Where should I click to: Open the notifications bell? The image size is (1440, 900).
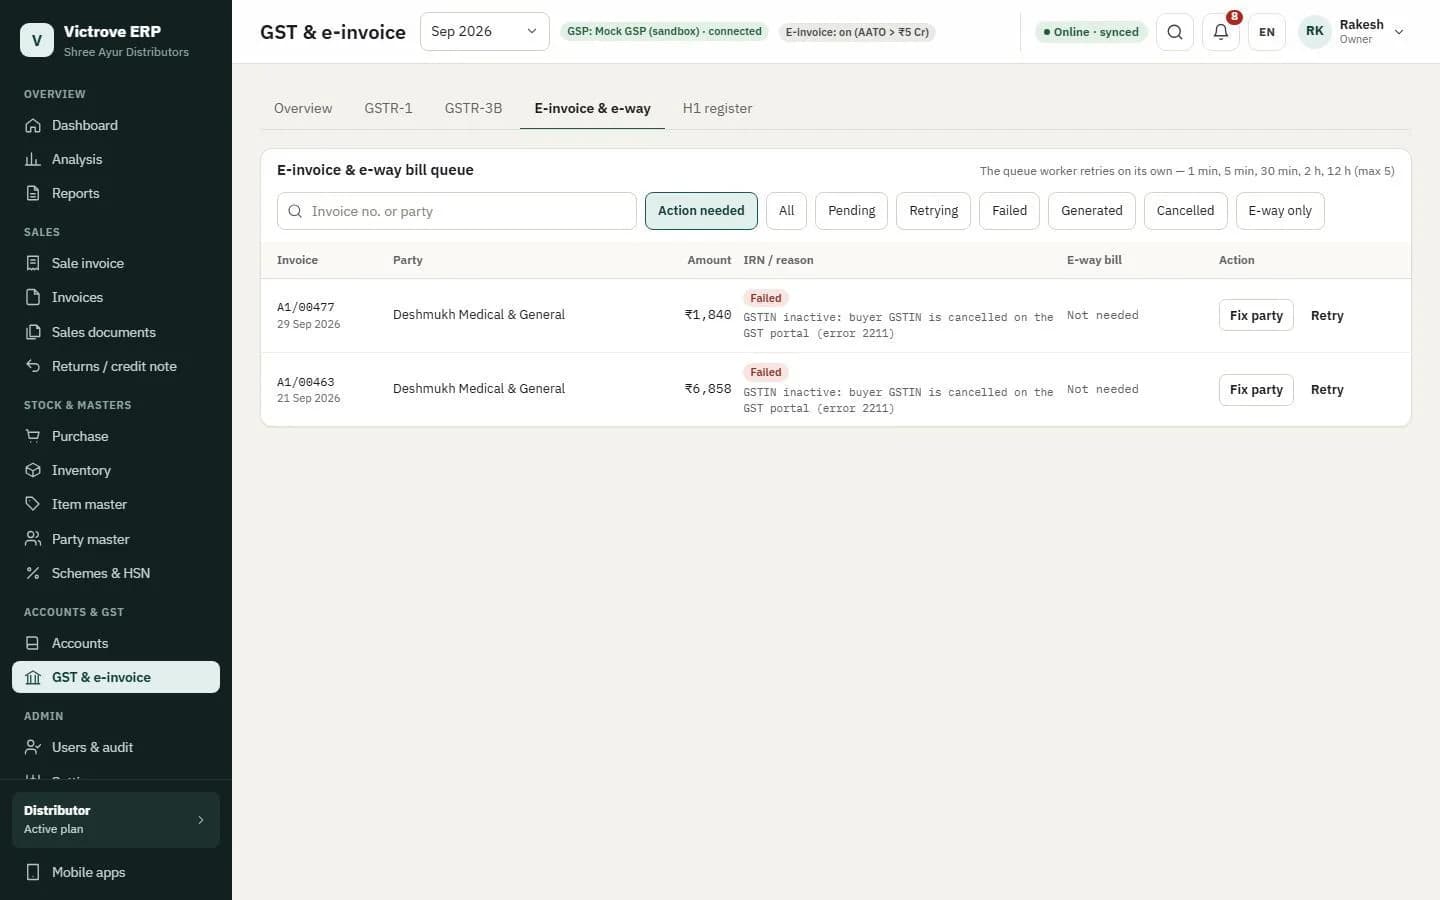(1221, 32)
